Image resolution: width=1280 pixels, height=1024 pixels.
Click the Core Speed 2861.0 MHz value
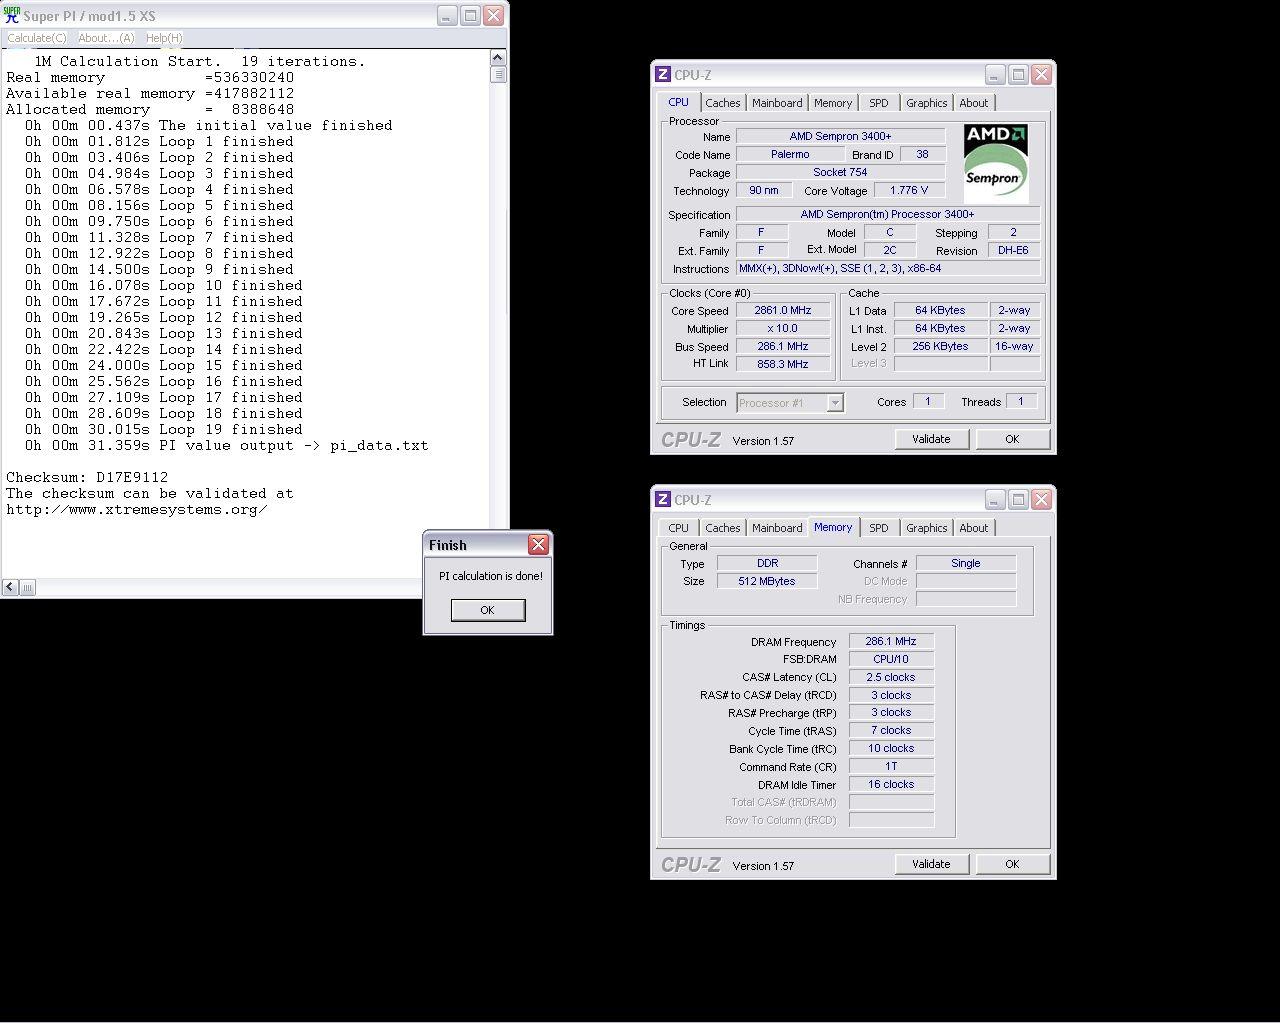tap(783, 311)
